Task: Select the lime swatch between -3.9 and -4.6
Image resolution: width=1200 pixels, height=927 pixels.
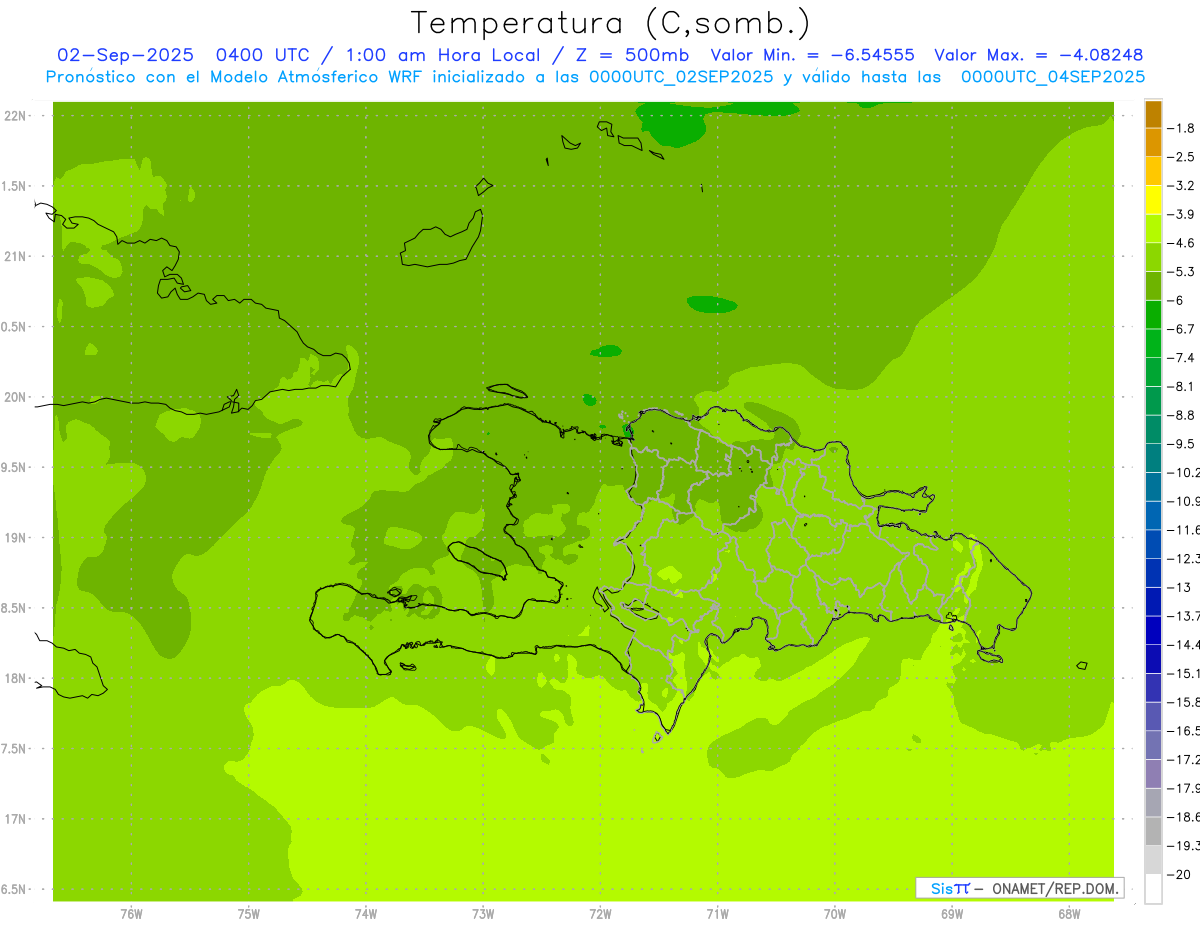Action: click(x=1153, y=229)
